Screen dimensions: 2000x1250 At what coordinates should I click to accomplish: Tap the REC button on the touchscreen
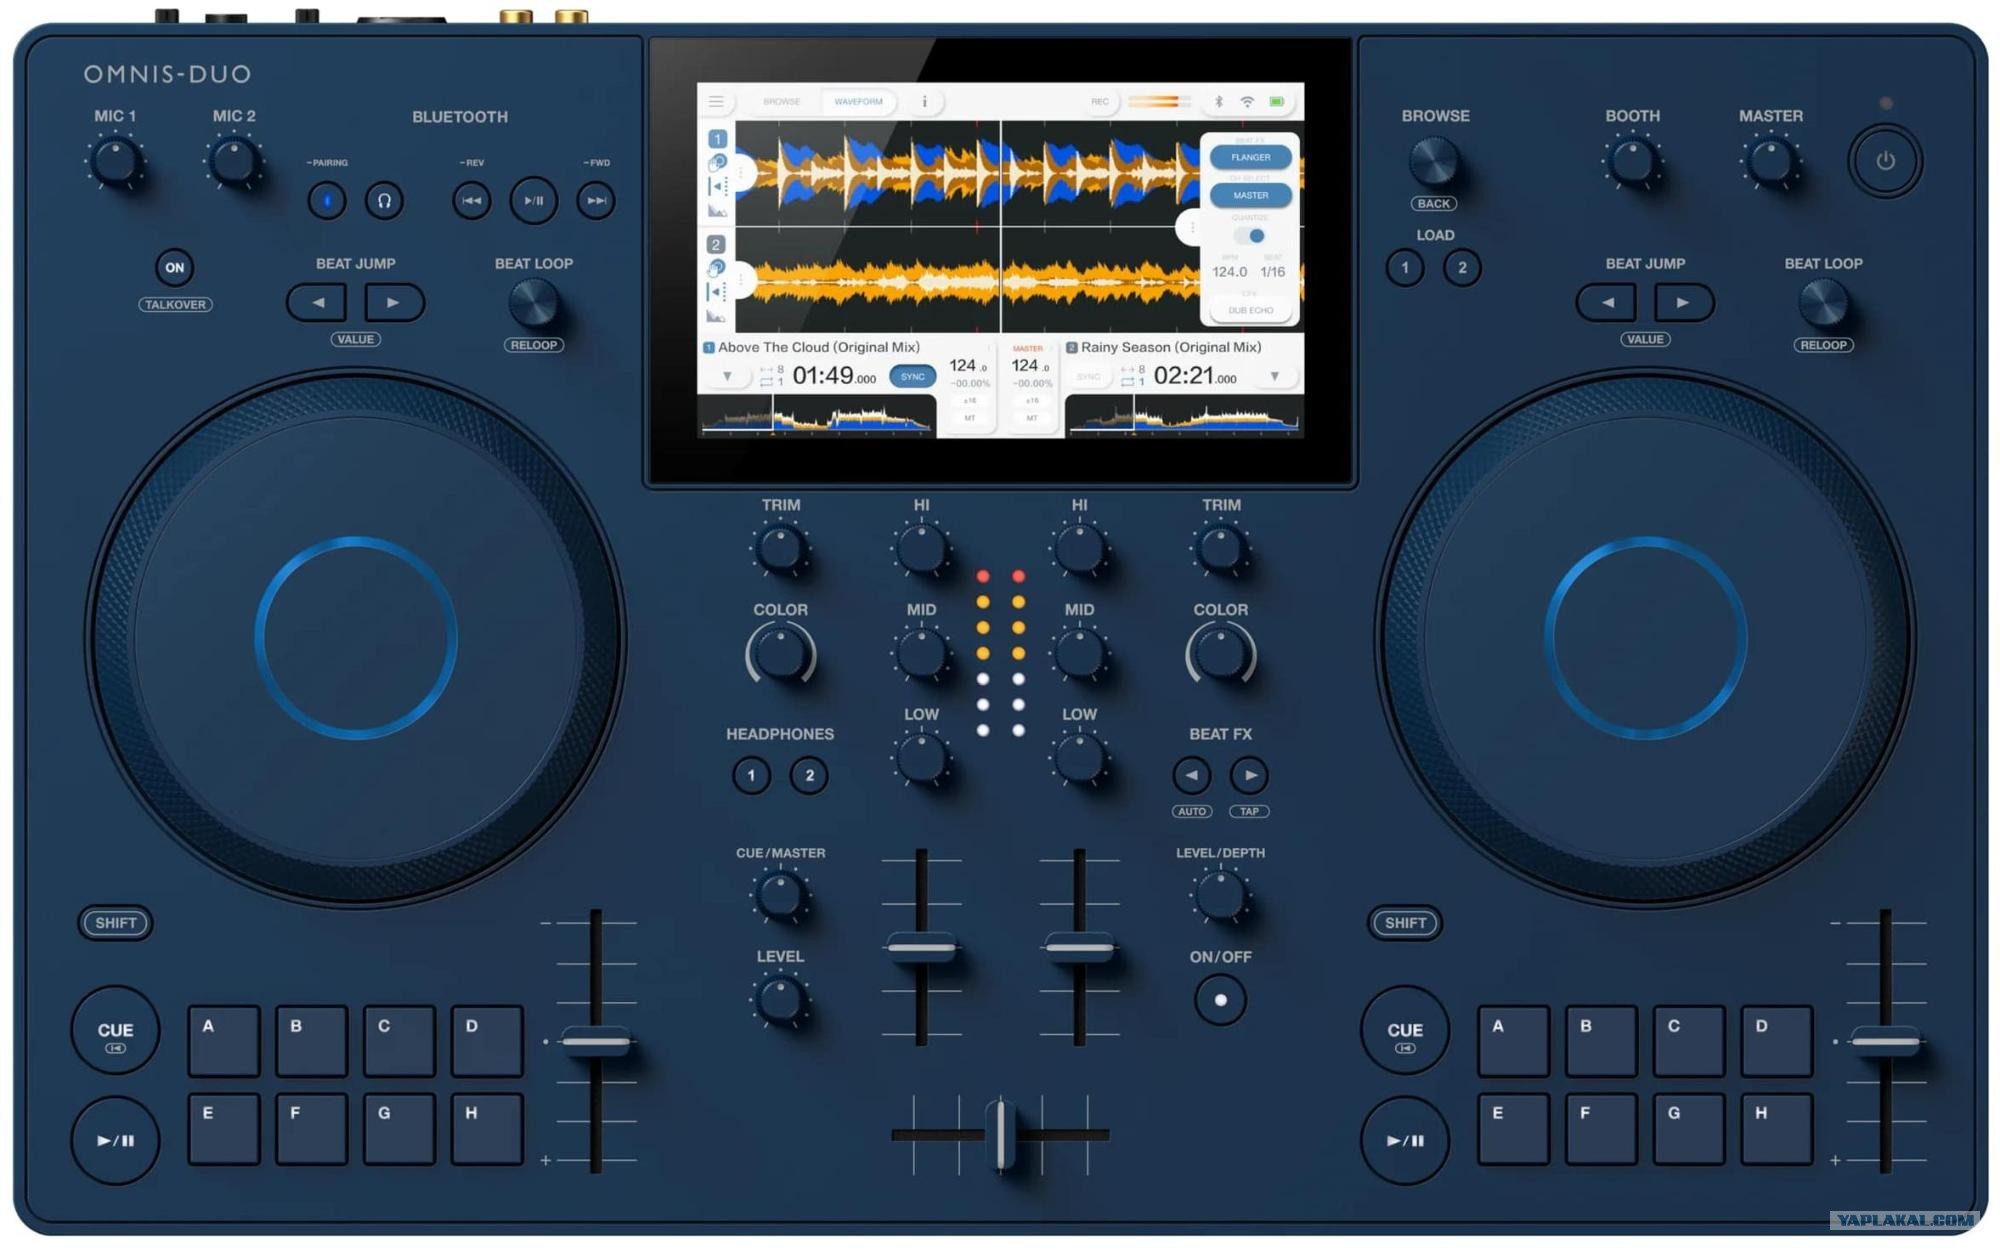[1099, 102]
